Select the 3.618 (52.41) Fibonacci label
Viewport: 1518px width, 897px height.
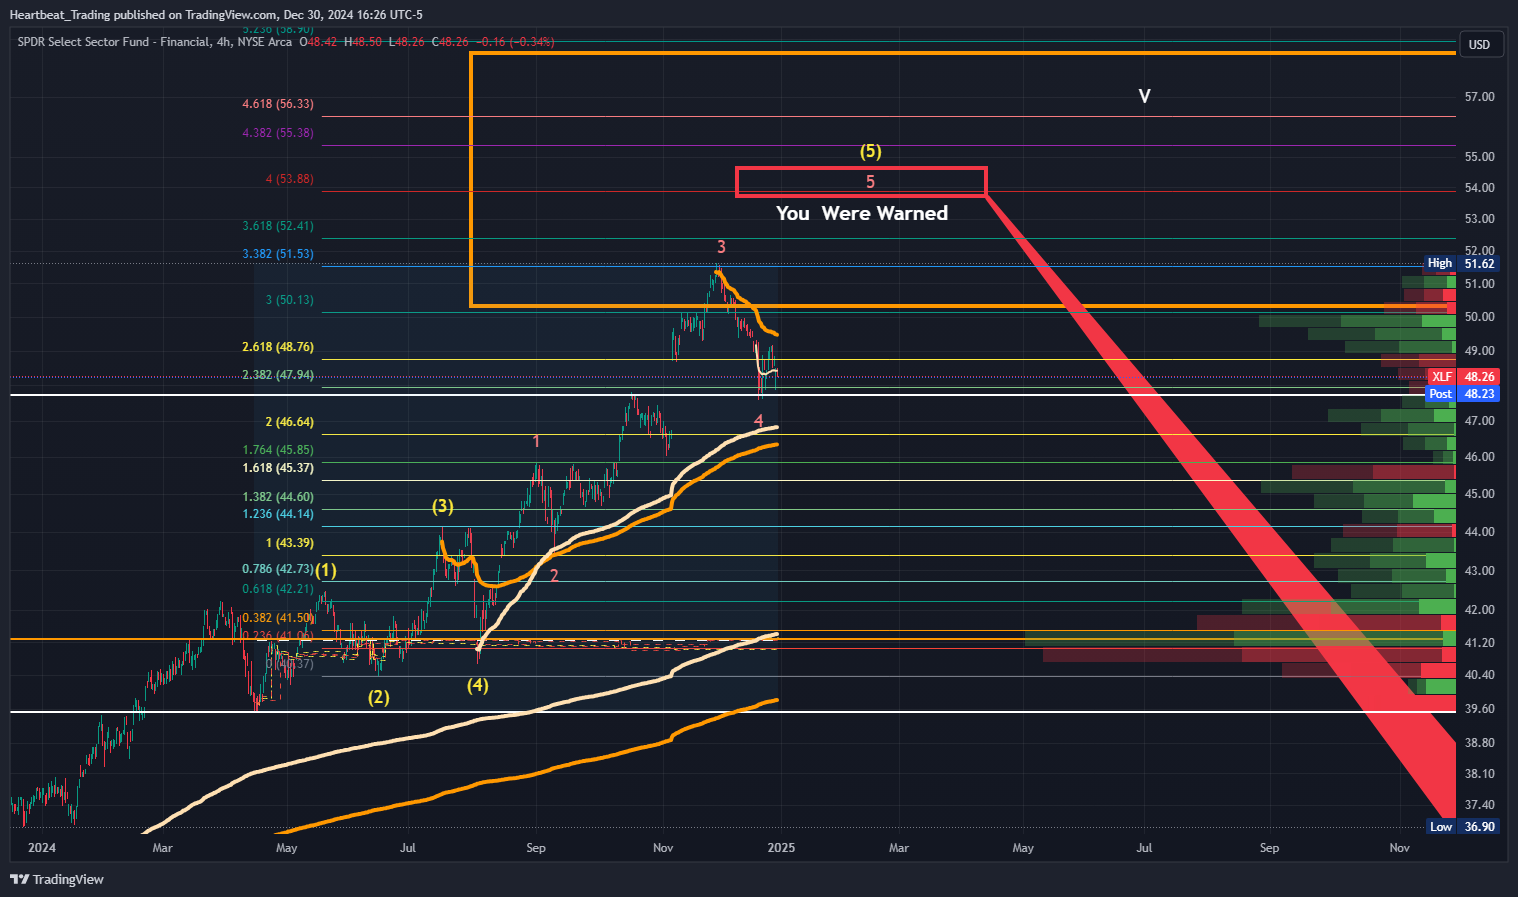point(278,226)
